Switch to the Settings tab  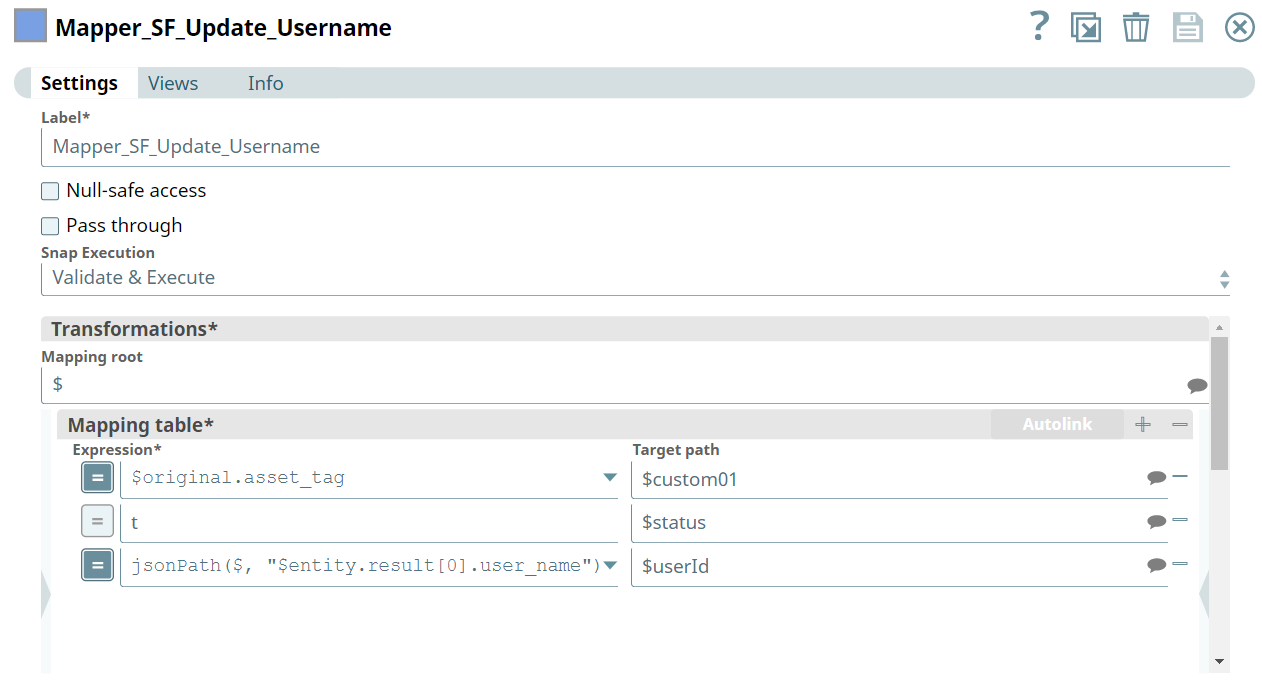pyautogui.click(x=80, y=83)
